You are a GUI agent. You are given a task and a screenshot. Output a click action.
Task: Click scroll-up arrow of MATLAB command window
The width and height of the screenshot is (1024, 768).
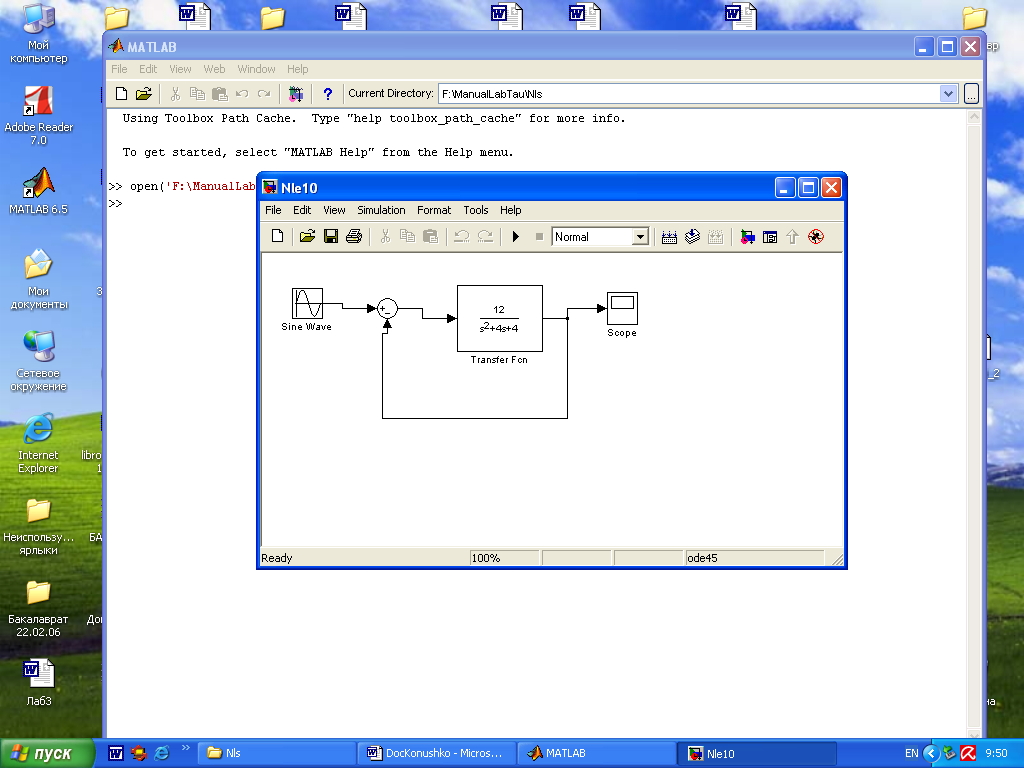coord(974,117)
